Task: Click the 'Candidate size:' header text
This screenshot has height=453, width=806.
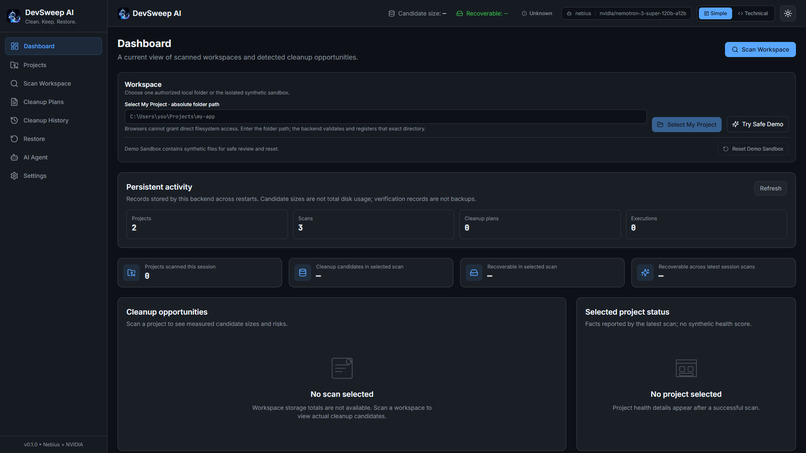Action: [x=419, y=13]
